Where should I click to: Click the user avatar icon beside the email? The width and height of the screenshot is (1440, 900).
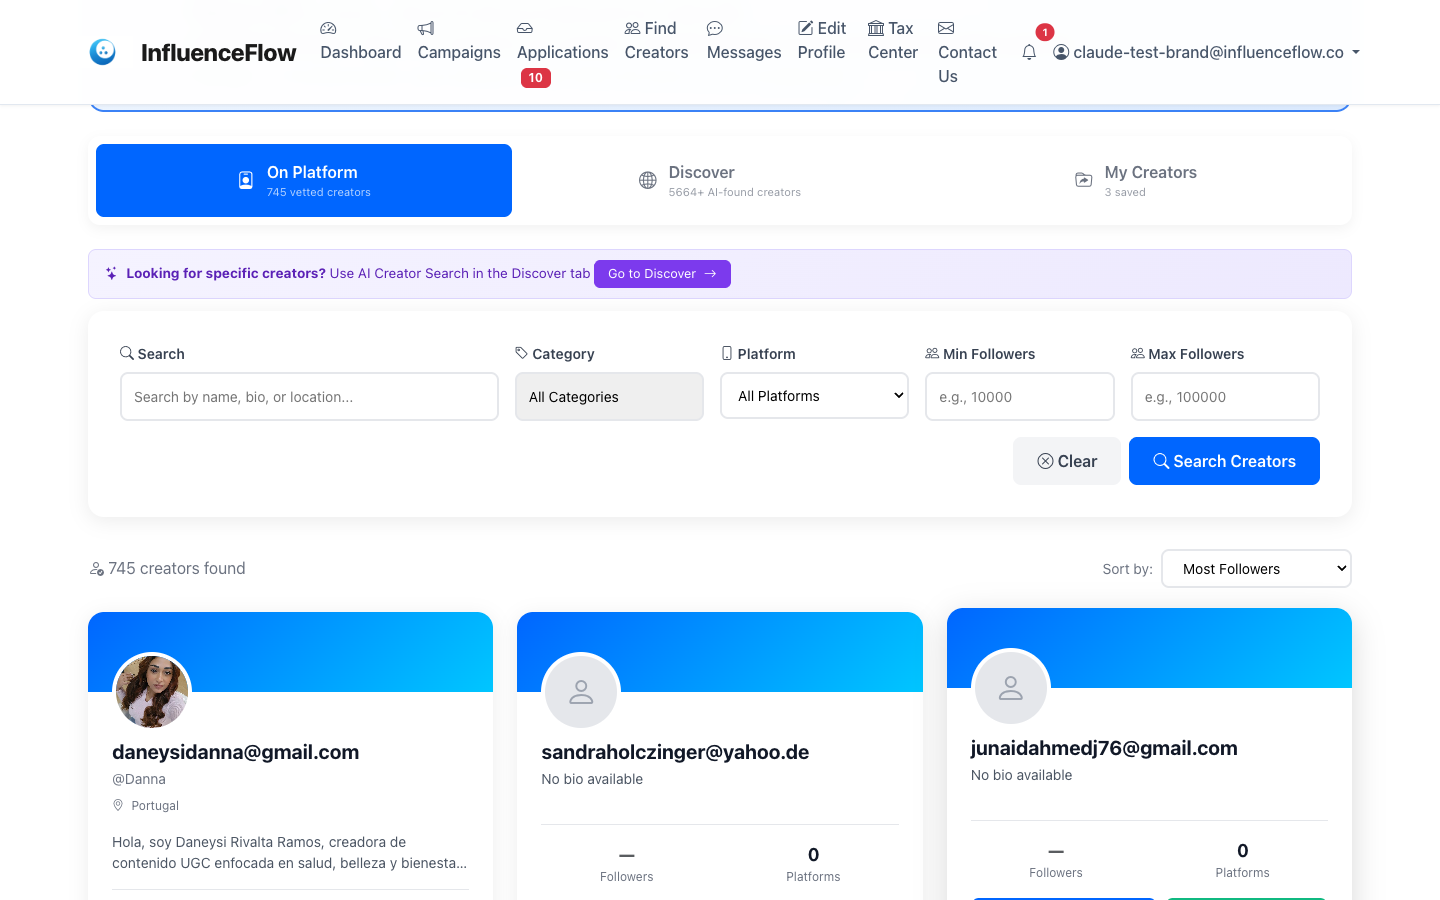pyautogui.click(x=1061, y=52)
